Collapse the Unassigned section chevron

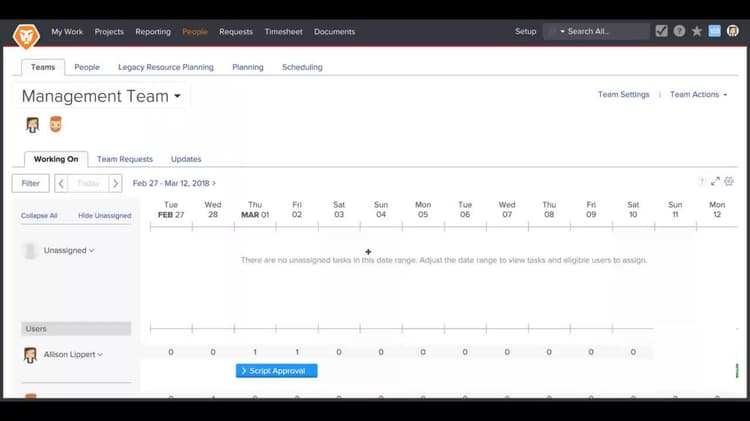(91, 251)
